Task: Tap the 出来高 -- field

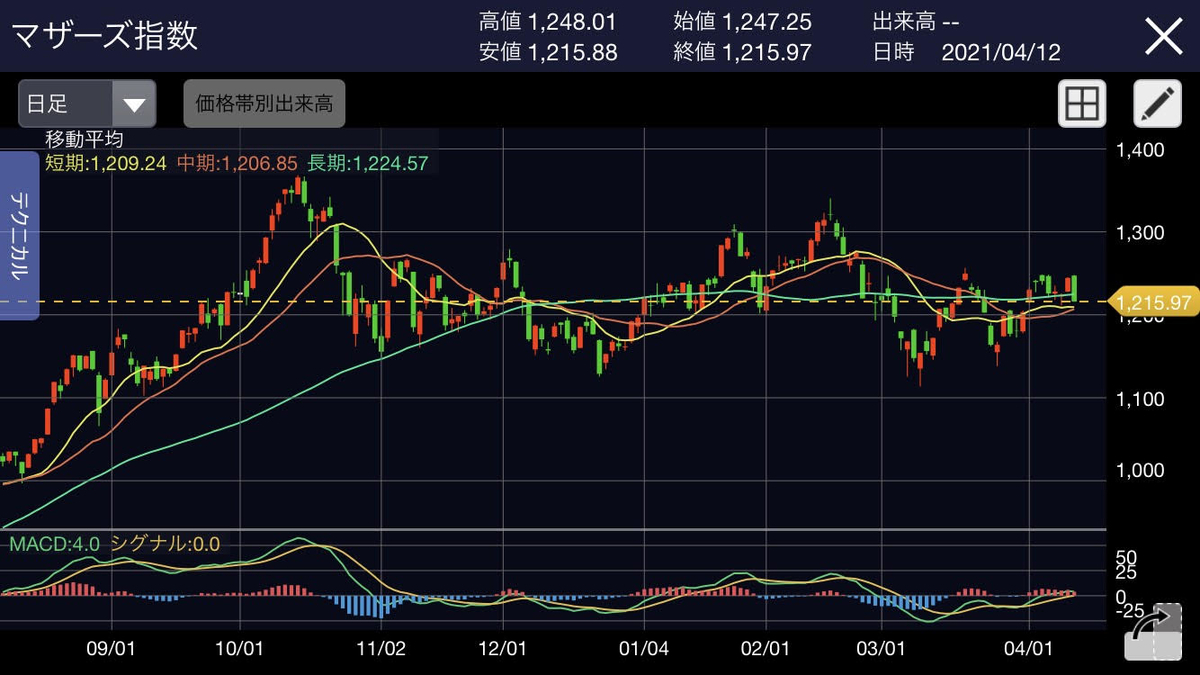Action: [915, 21]
